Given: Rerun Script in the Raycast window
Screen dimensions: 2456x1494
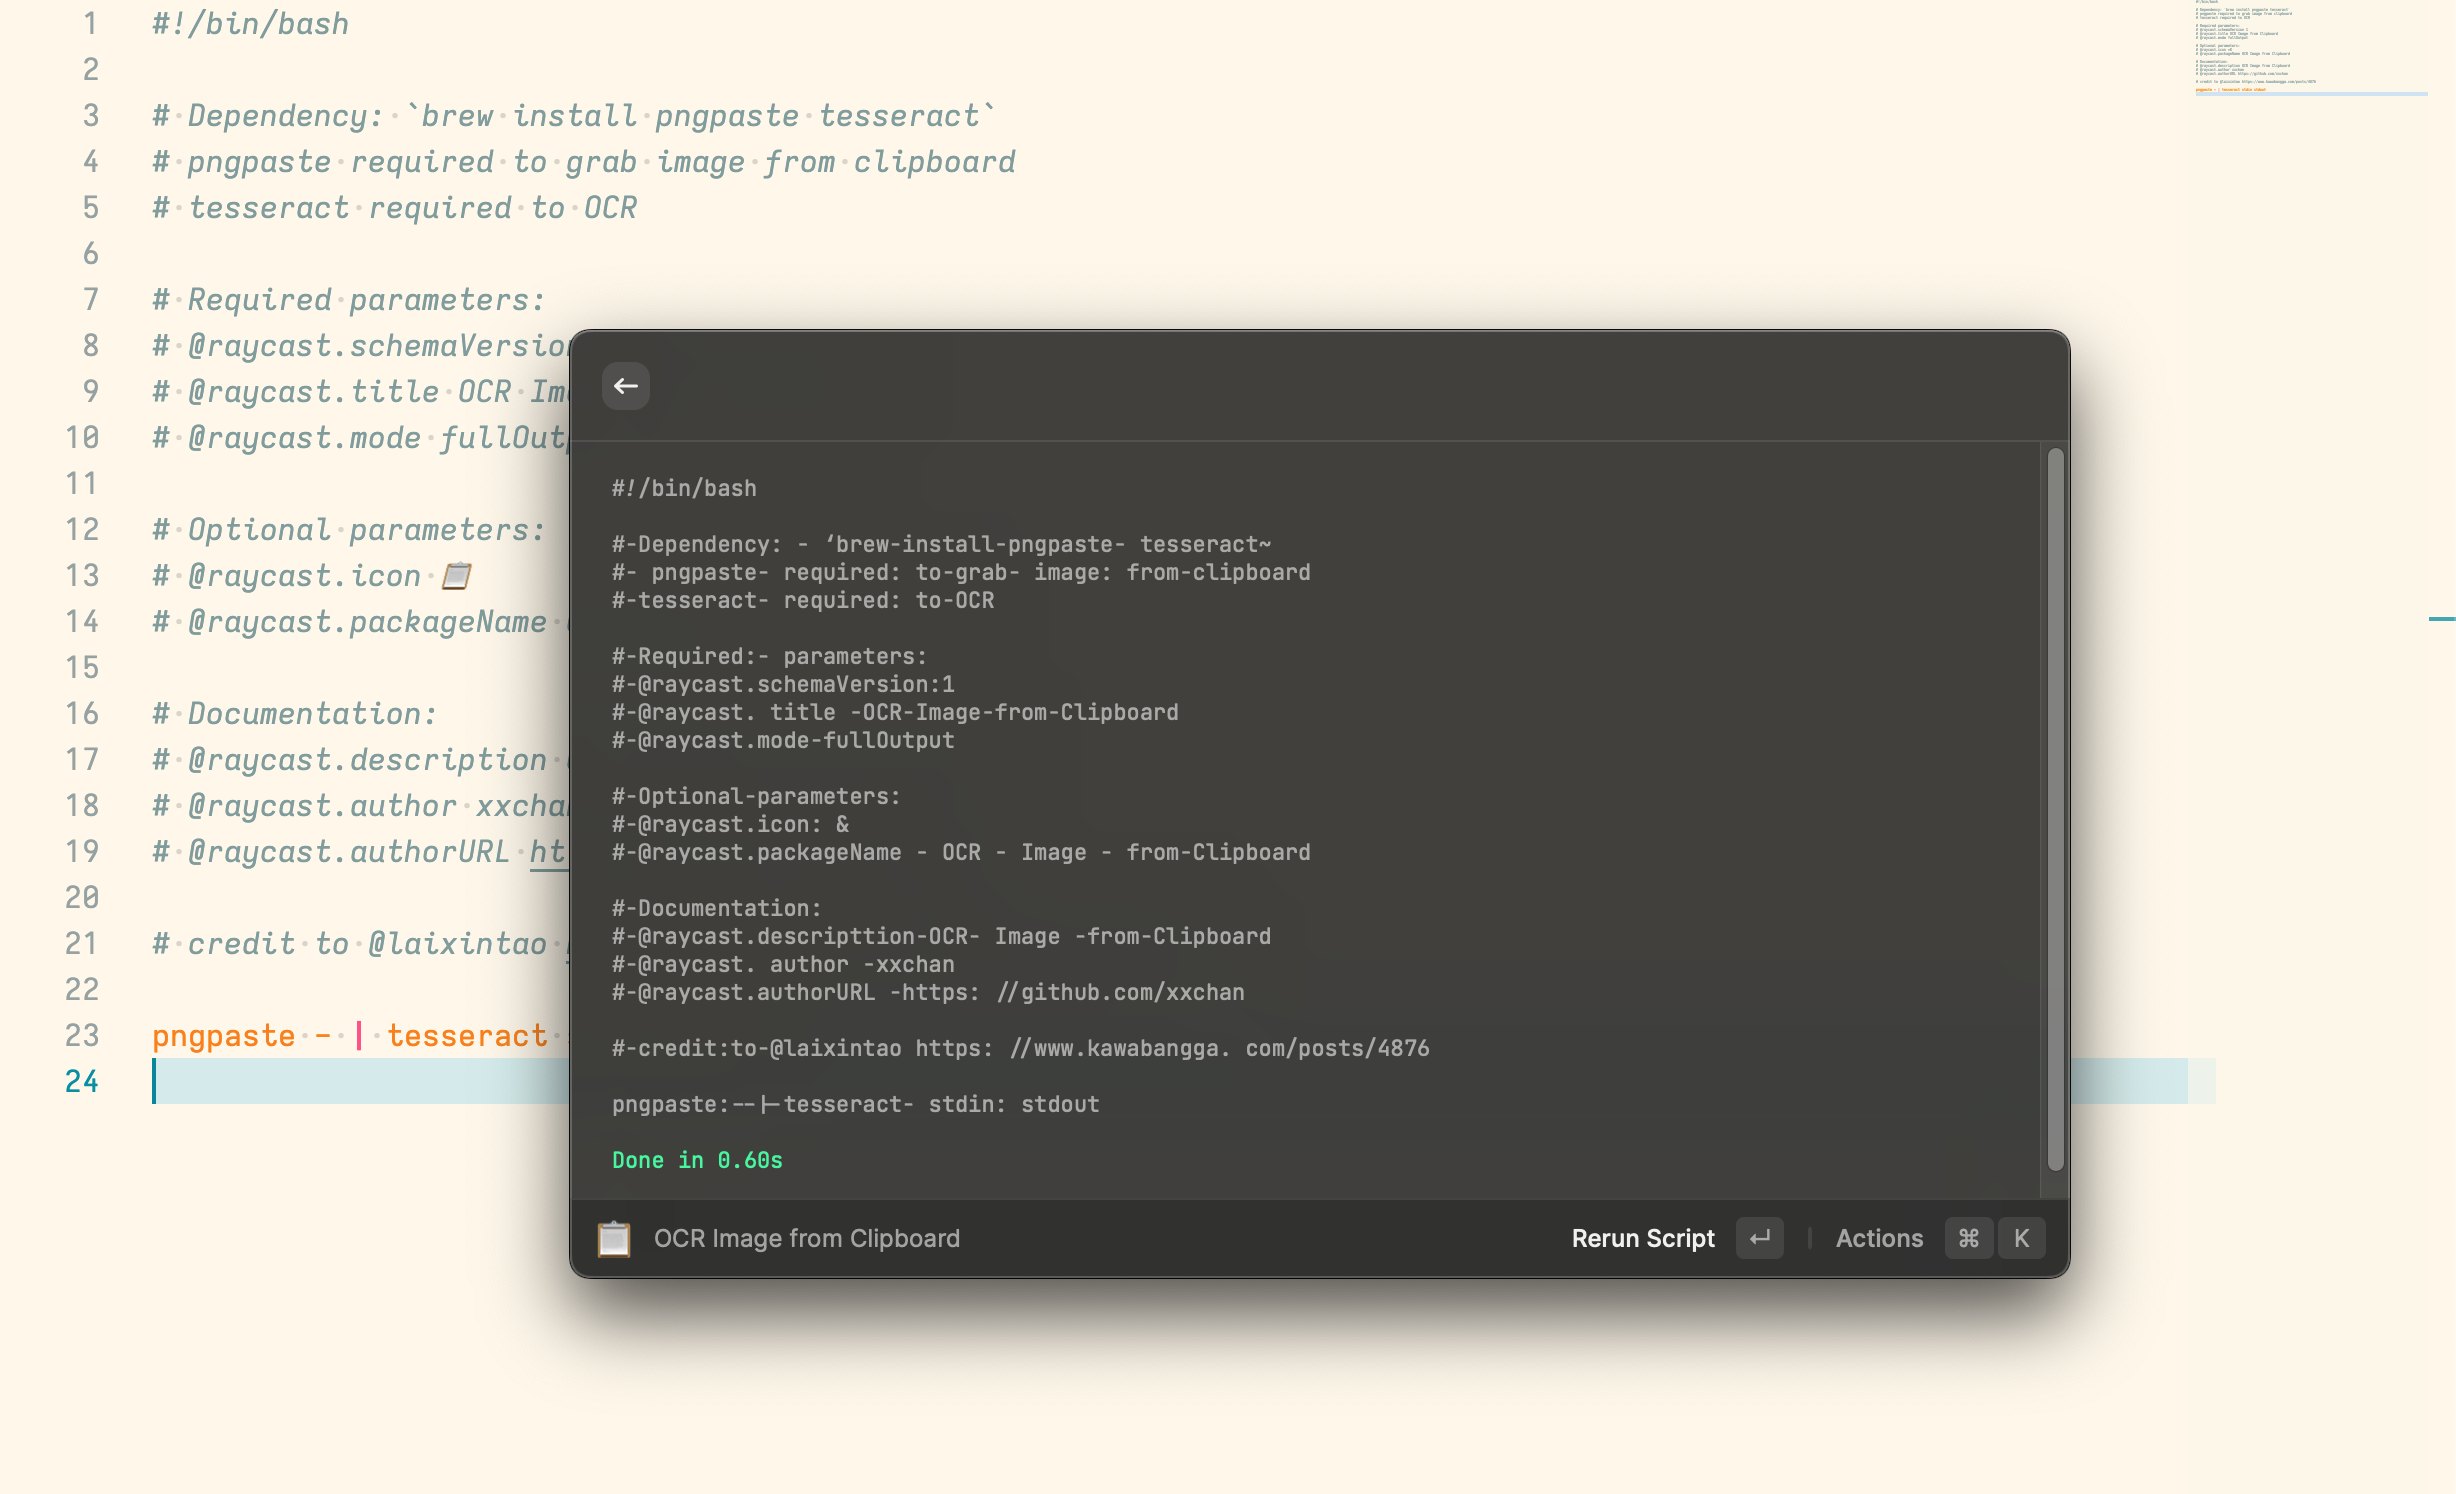Looking at the screenshot, I should click(1643, 1238).
